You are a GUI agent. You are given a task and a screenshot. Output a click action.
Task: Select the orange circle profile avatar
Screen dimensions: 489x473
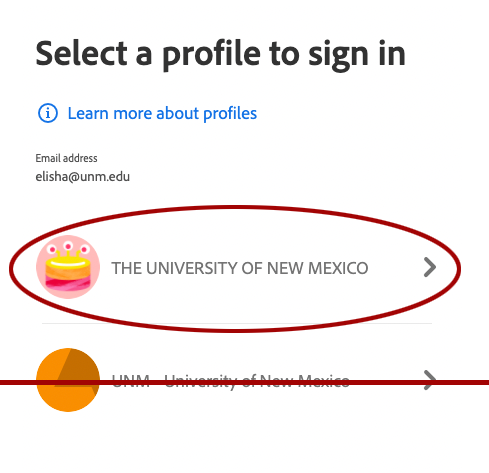68,380
